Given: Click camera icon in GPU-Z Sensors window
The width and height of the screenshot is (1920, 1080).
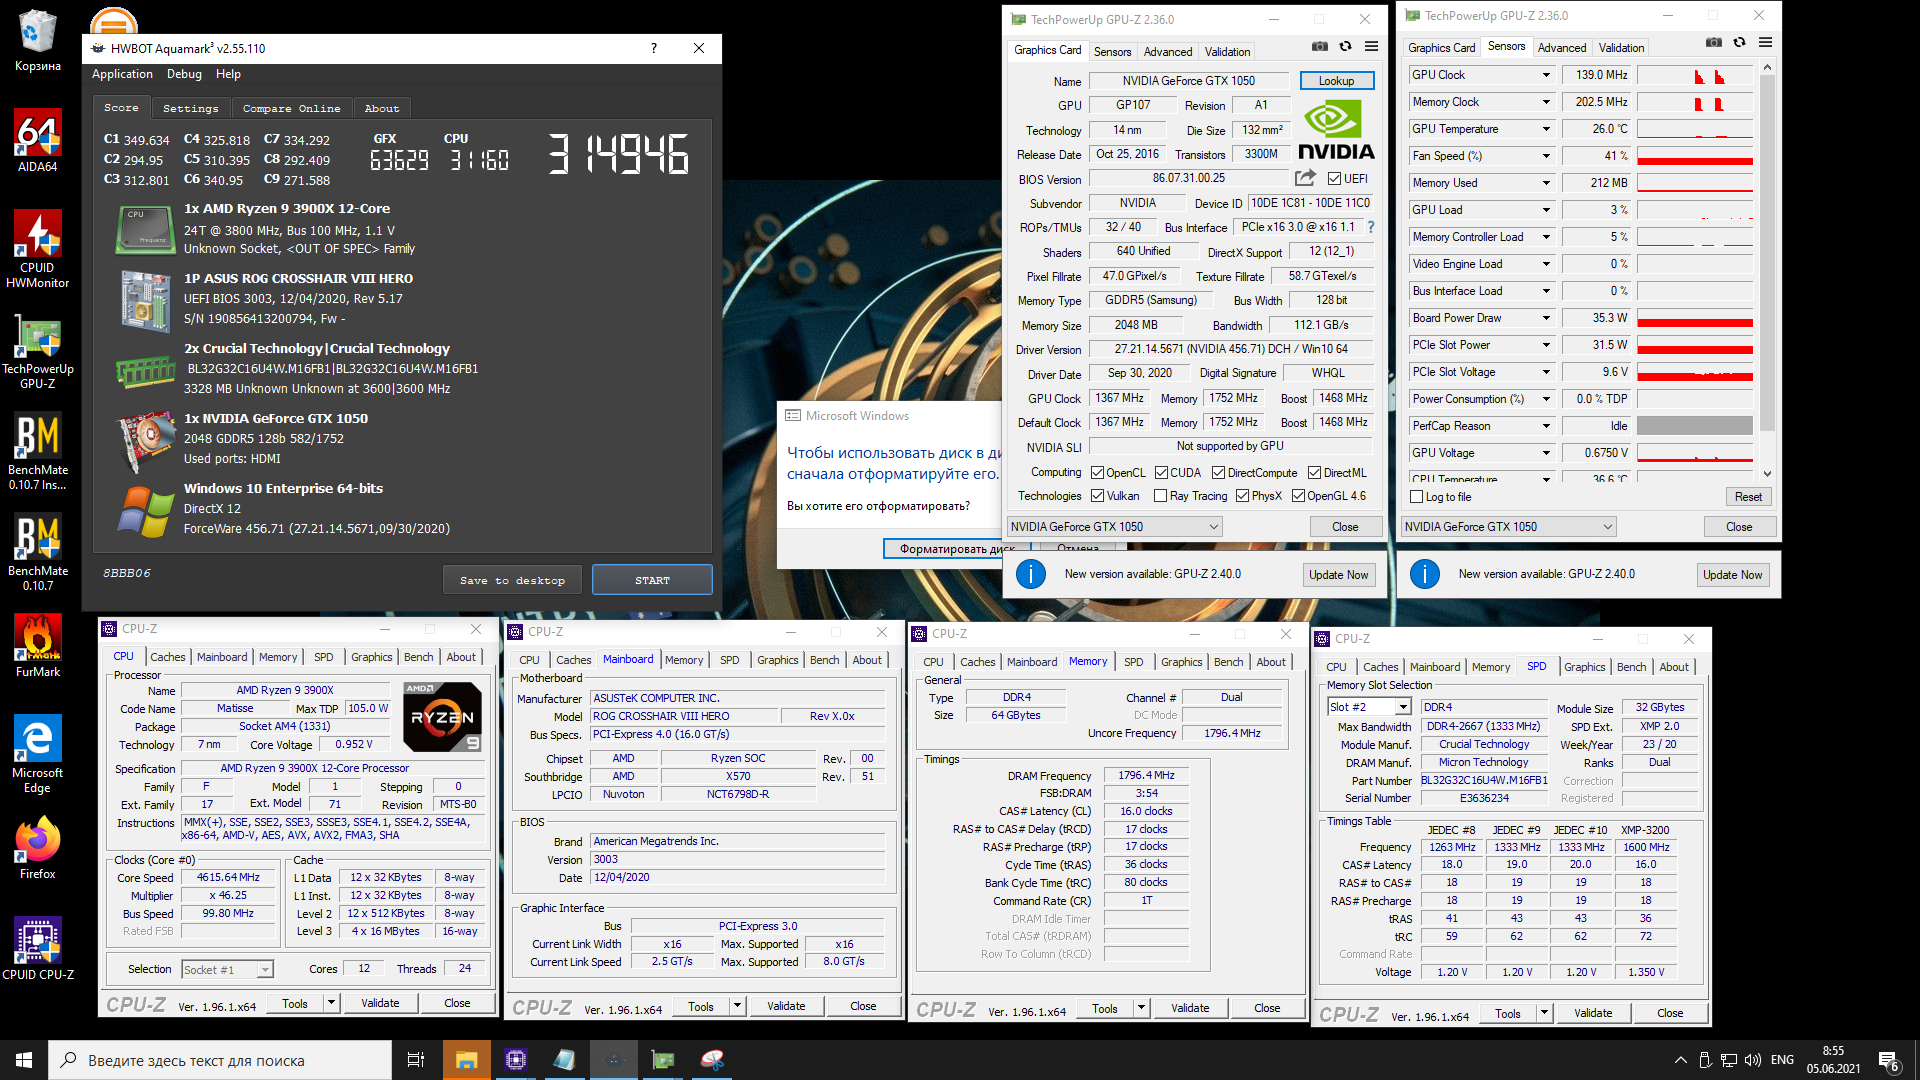Looking at the screenshot, I should tap(1714, 42).
